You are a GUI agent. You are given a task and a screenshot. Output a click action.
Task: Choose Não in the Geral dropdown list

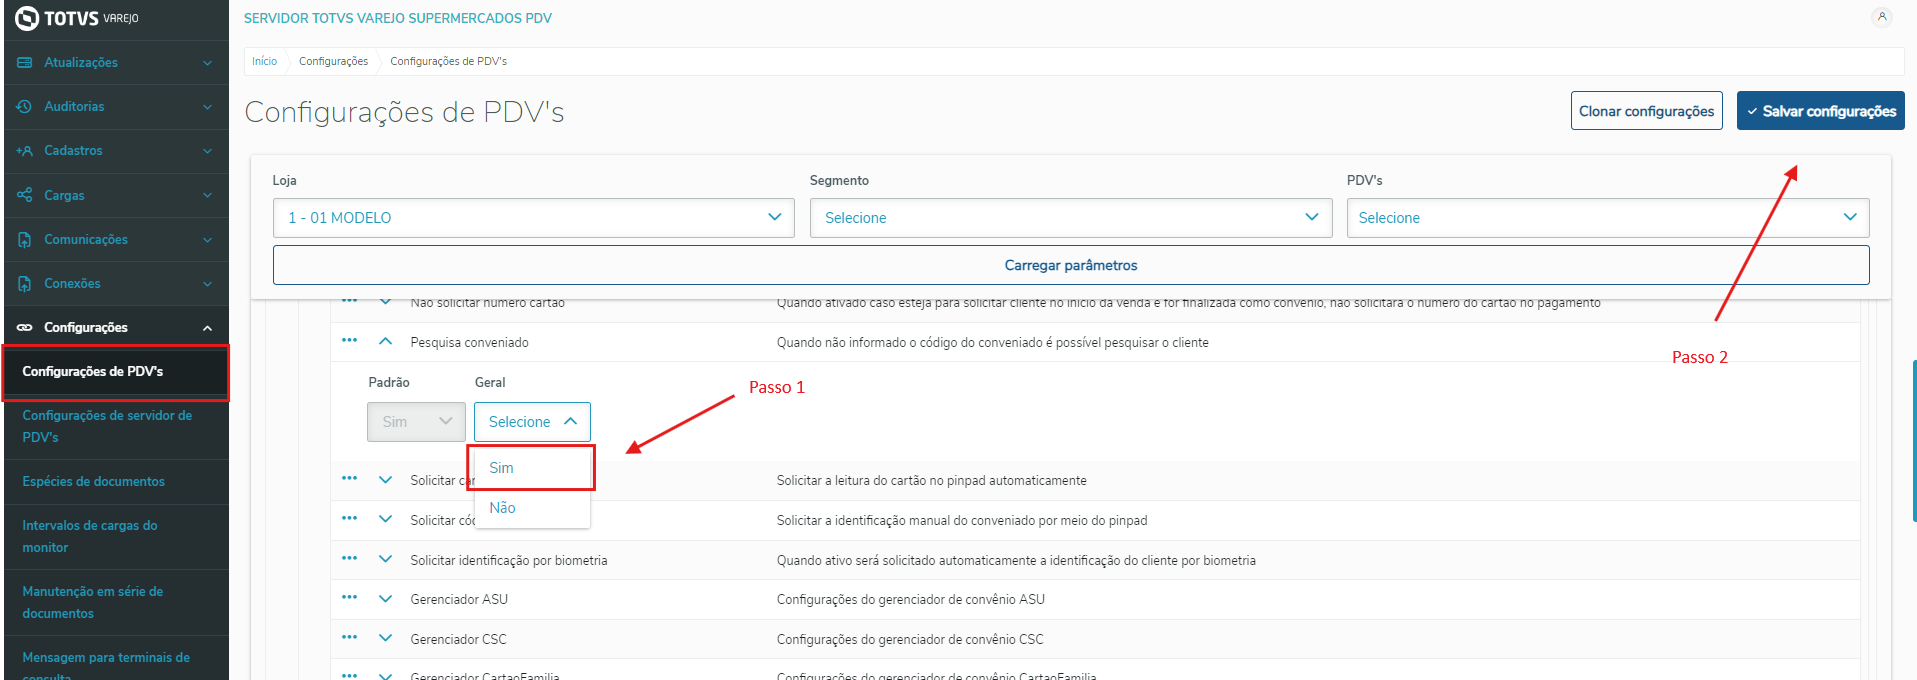click(x=531, y=508)
